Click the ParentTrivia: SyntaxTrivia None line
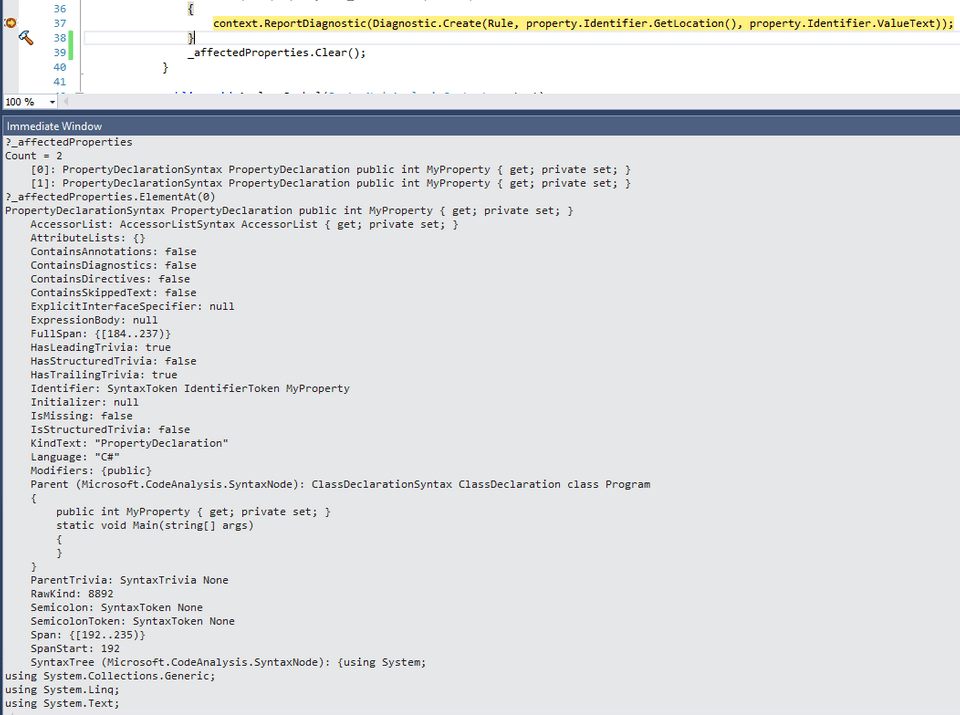 129,580
